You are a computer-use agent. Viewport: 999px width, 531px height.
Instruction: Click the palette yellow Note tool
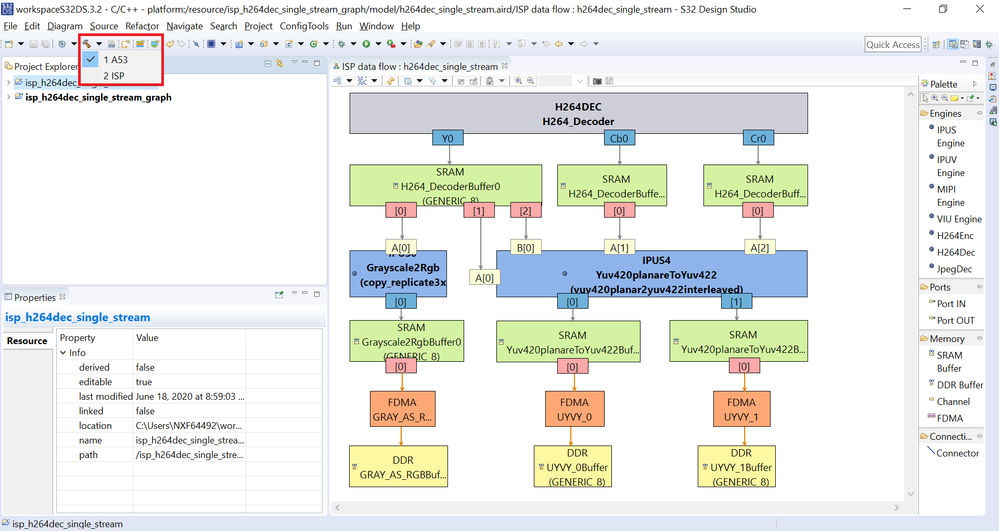click(x=954, y=98)
